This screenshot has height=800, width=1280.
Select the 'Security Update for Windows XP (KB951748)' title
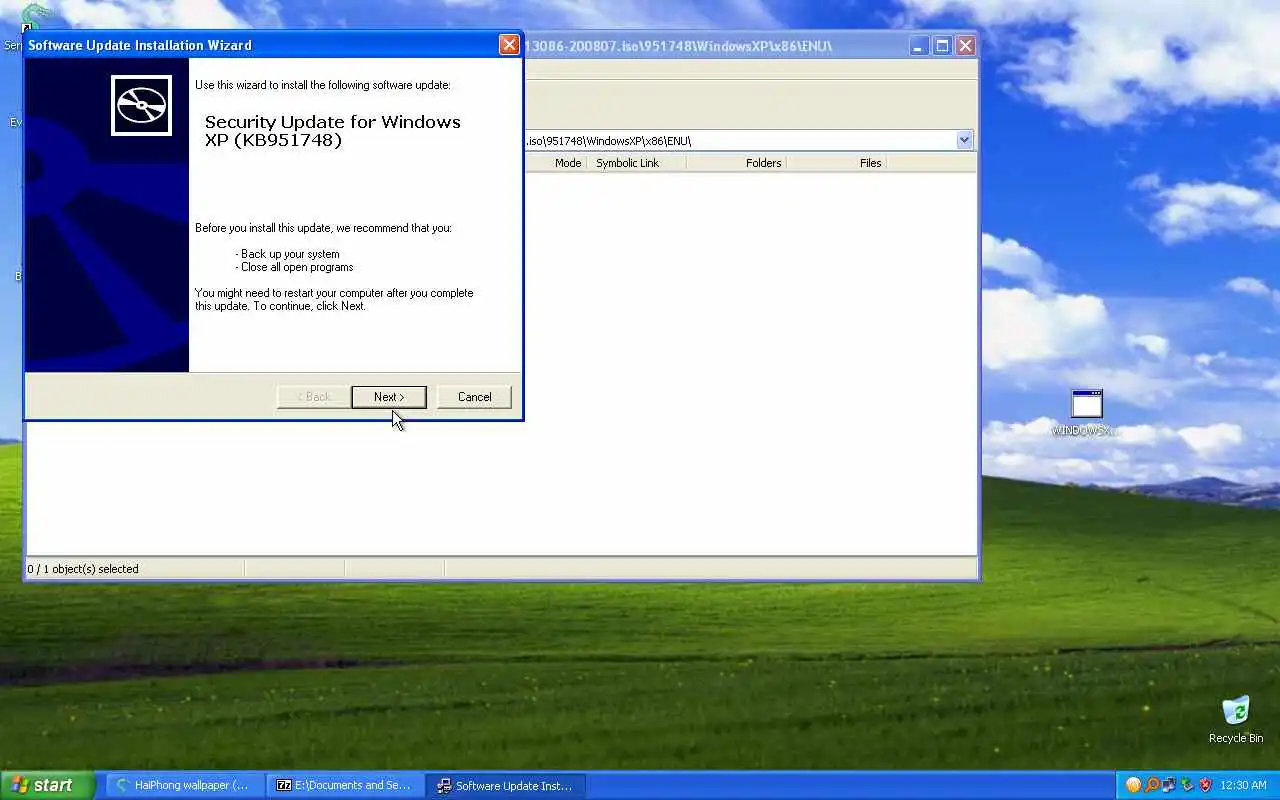point(333,131)
